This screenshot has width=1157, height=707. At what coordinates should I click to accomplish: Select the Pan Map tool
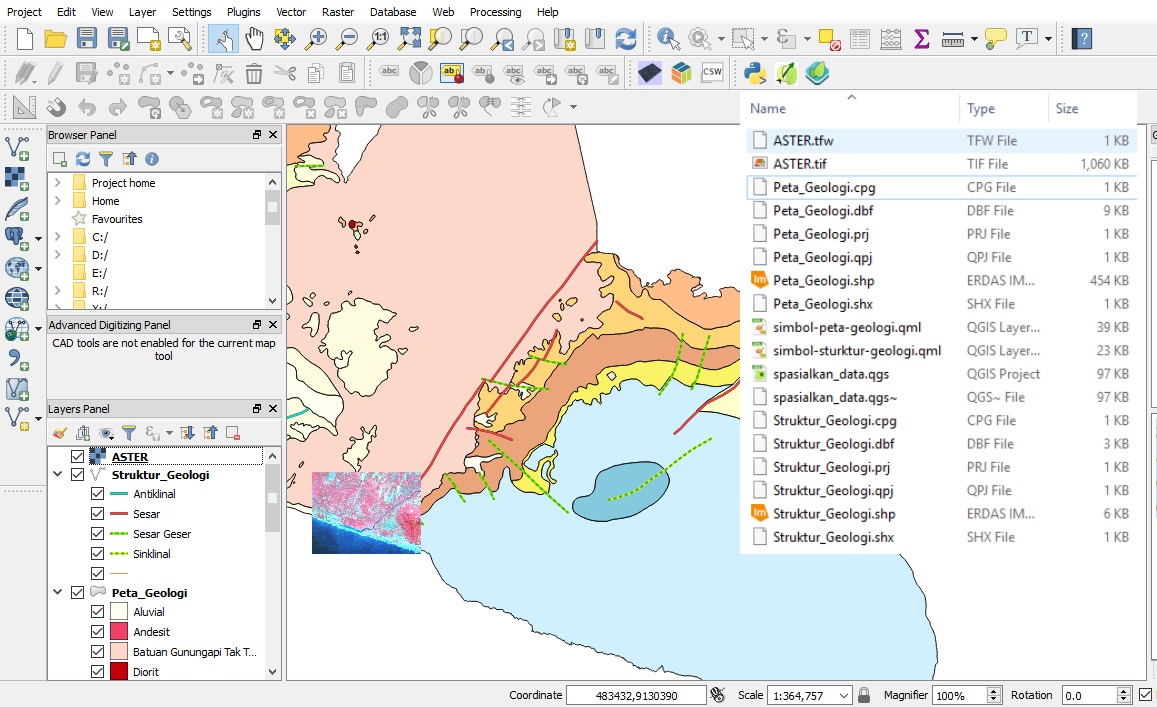(254, 38)
